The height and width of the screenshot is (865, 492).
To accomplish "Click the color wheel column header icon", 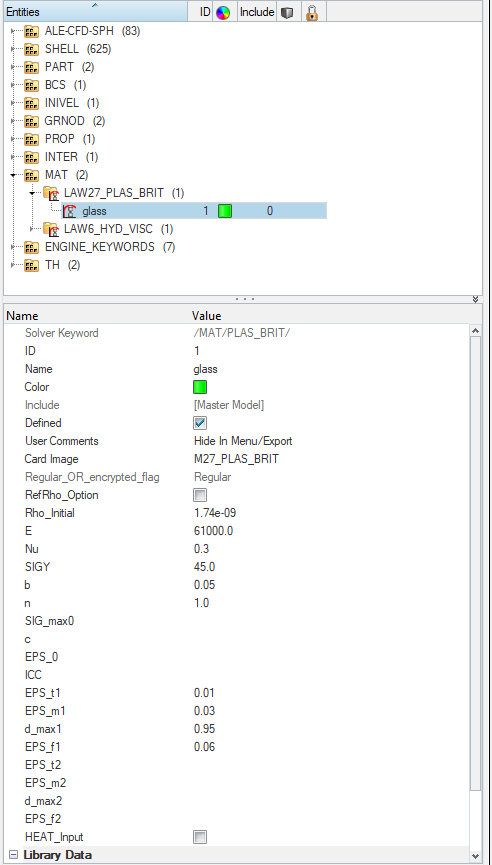I will tap(222, 12).
